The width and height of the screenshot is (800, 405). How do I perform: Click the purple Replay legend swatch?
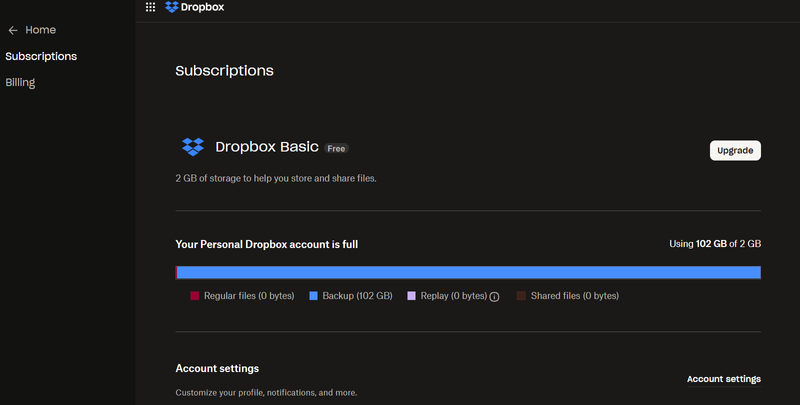coord(411,296)
